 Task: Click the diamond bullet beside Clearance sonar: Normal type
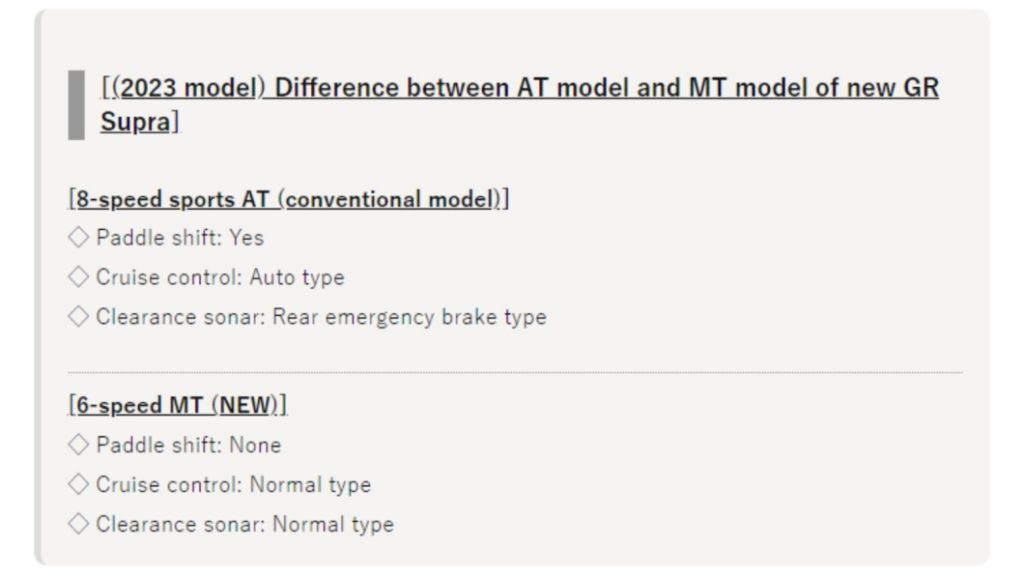78,524
